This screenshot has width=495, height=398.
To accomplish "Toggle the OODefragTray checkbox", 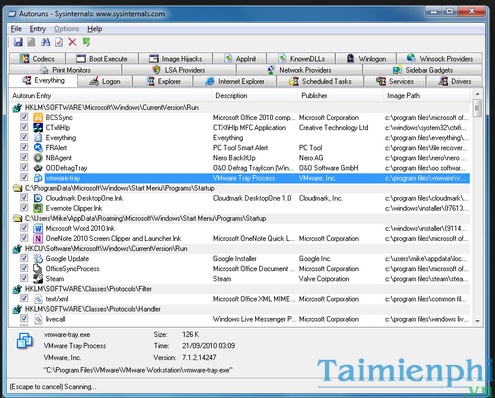I will click(24, 167).
